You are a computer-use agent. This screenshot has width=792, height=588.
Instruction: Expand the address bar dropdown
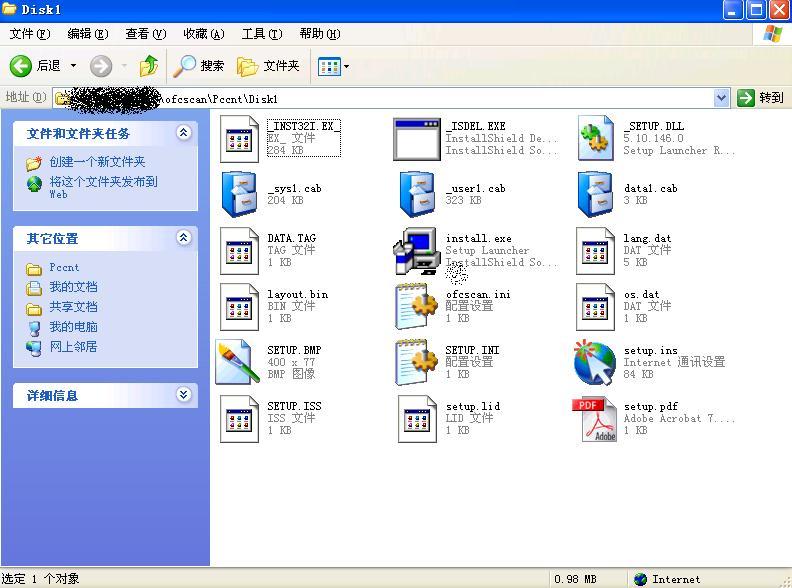pos(721,98)
